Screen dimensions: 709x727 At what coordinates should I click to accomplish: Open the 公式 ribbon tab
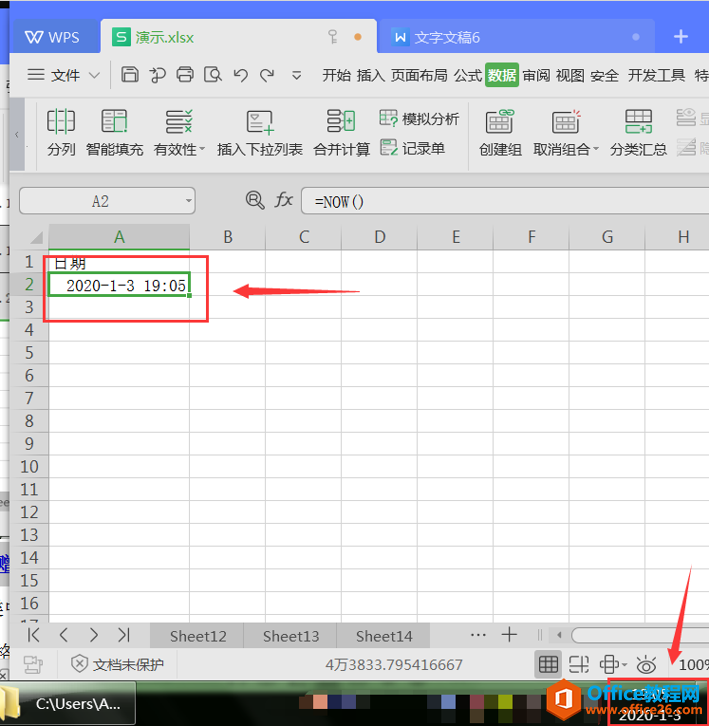click(468, 75)
